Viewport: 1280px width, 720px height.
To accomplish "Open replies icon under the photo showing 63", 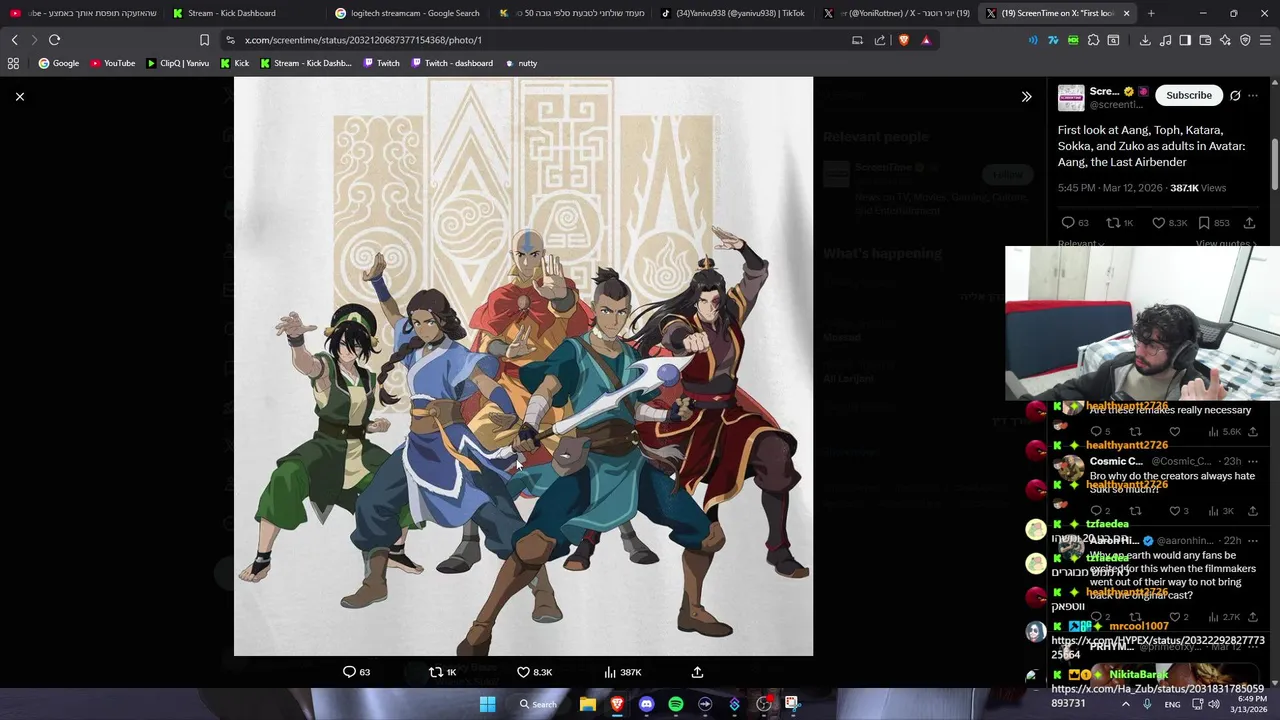I will (349, 672).
